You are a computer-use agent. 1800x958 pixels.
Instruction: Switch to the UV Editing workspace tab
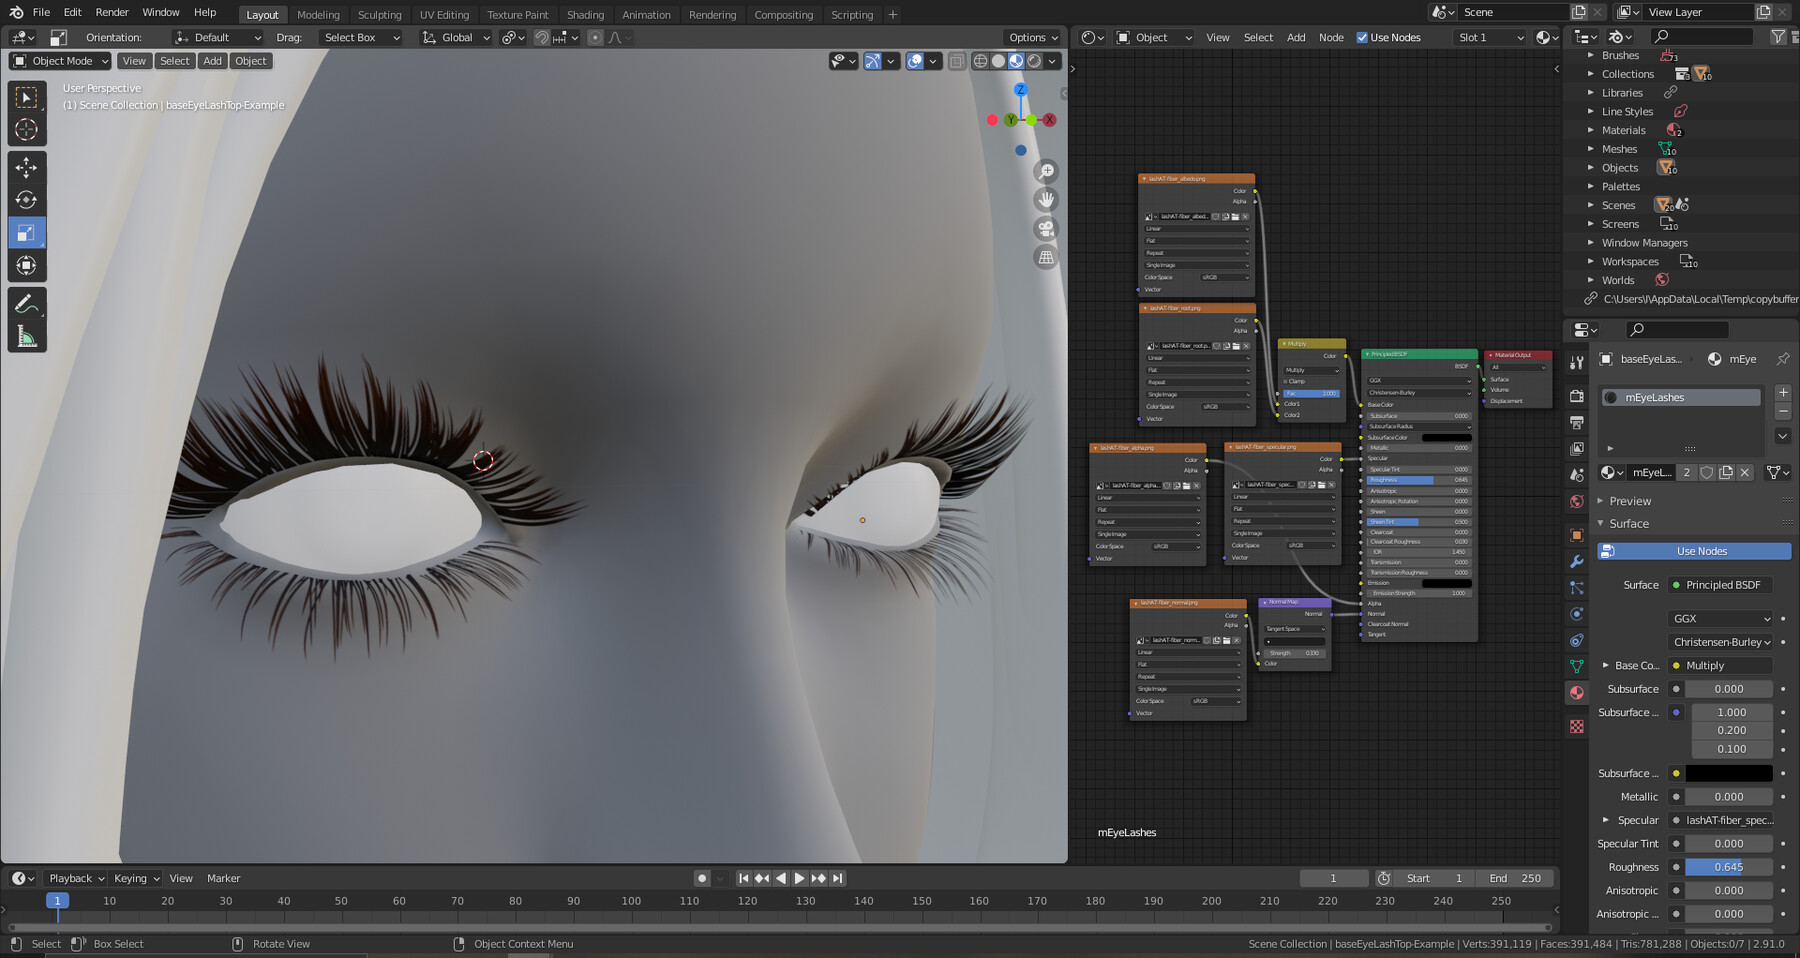click(444, 15)
